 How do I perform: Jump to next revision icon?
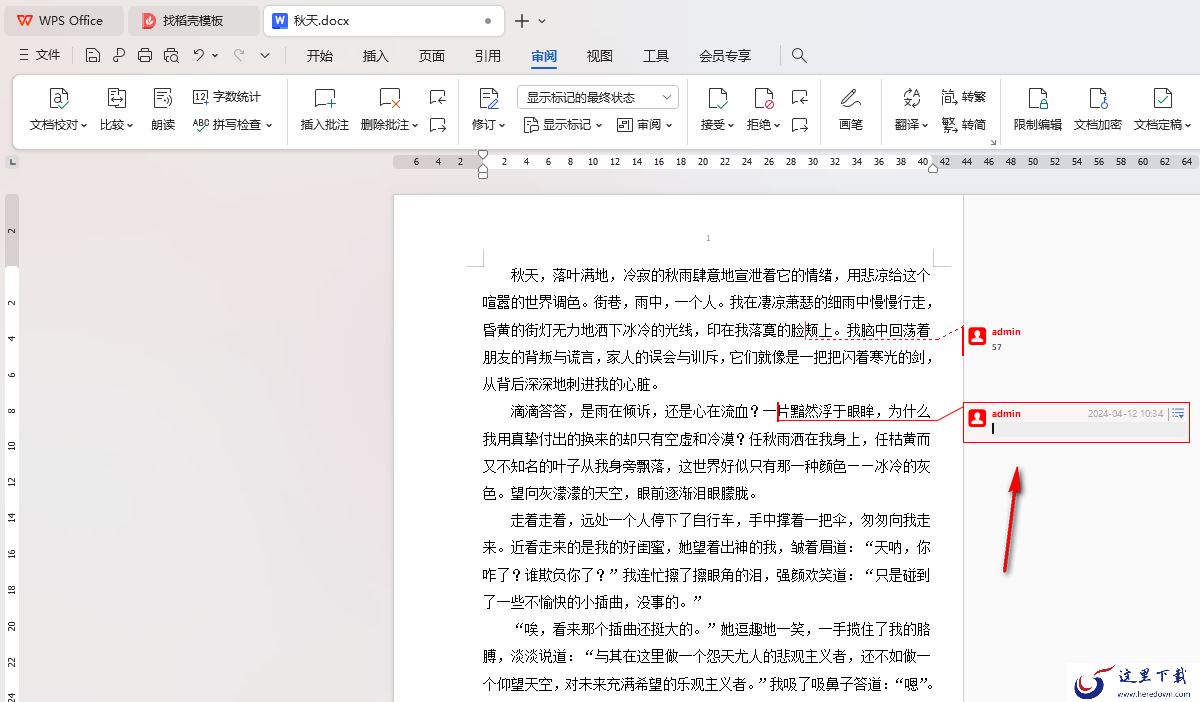799,125
